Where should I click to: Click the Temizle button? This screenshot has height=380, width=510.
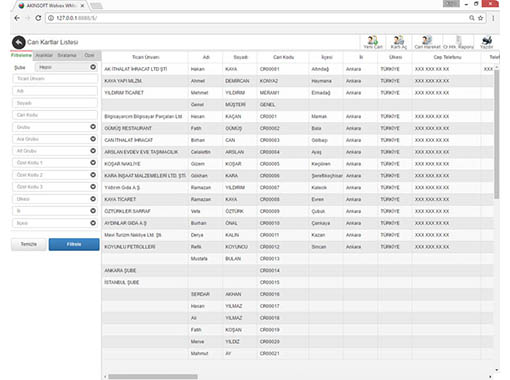[x=29, y=244]
